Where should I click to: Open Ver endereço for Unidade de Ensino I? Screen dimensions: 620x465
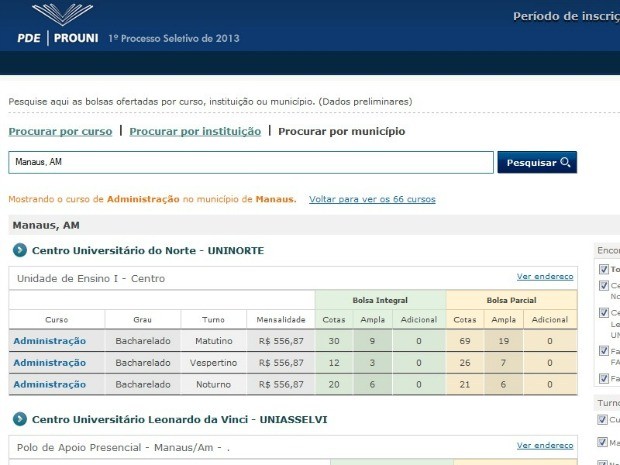[x=545, y=276]
